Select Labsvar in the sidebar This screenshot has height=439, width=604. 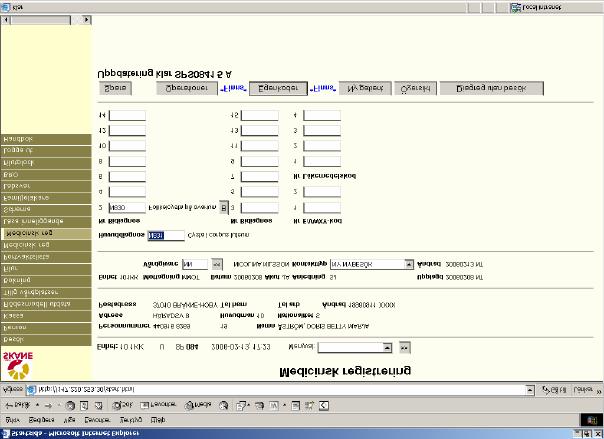point(46,186)
